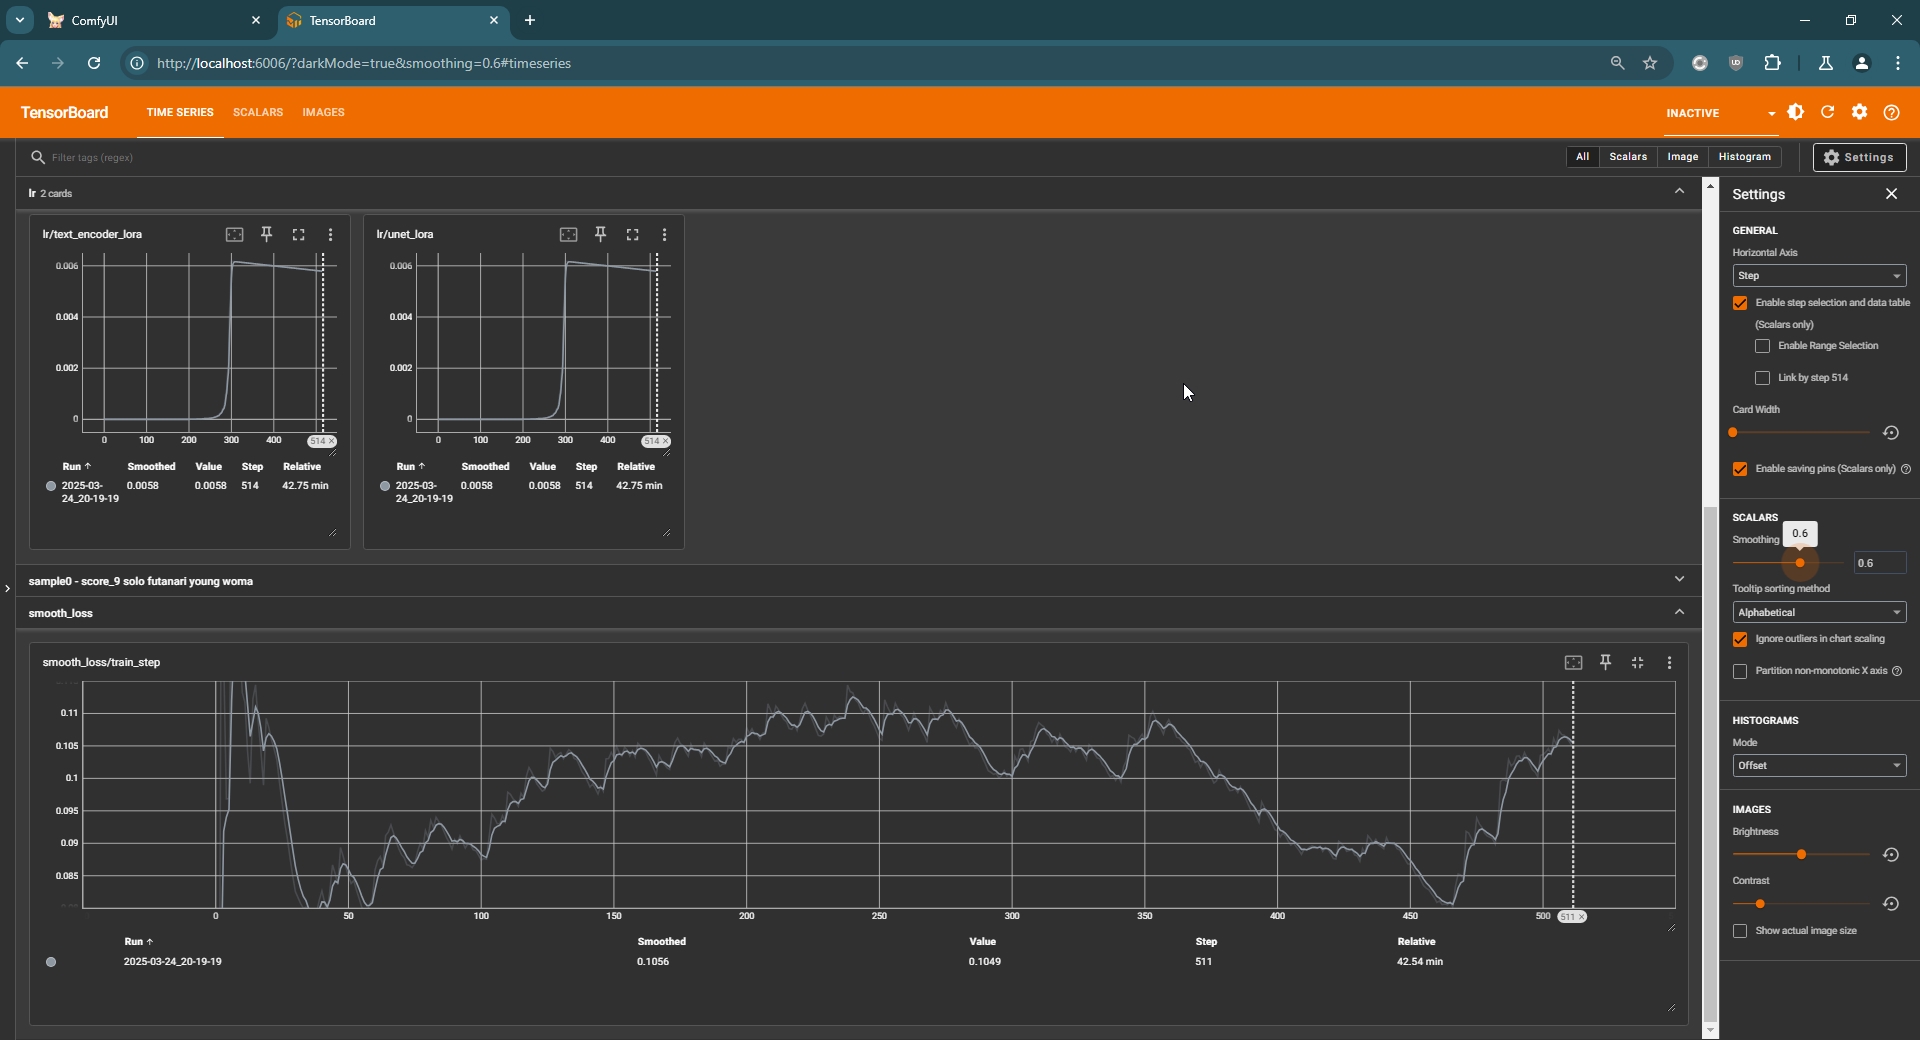
Task: Collapse smooth_loss/train_step card size
Action: [1637, 662]
